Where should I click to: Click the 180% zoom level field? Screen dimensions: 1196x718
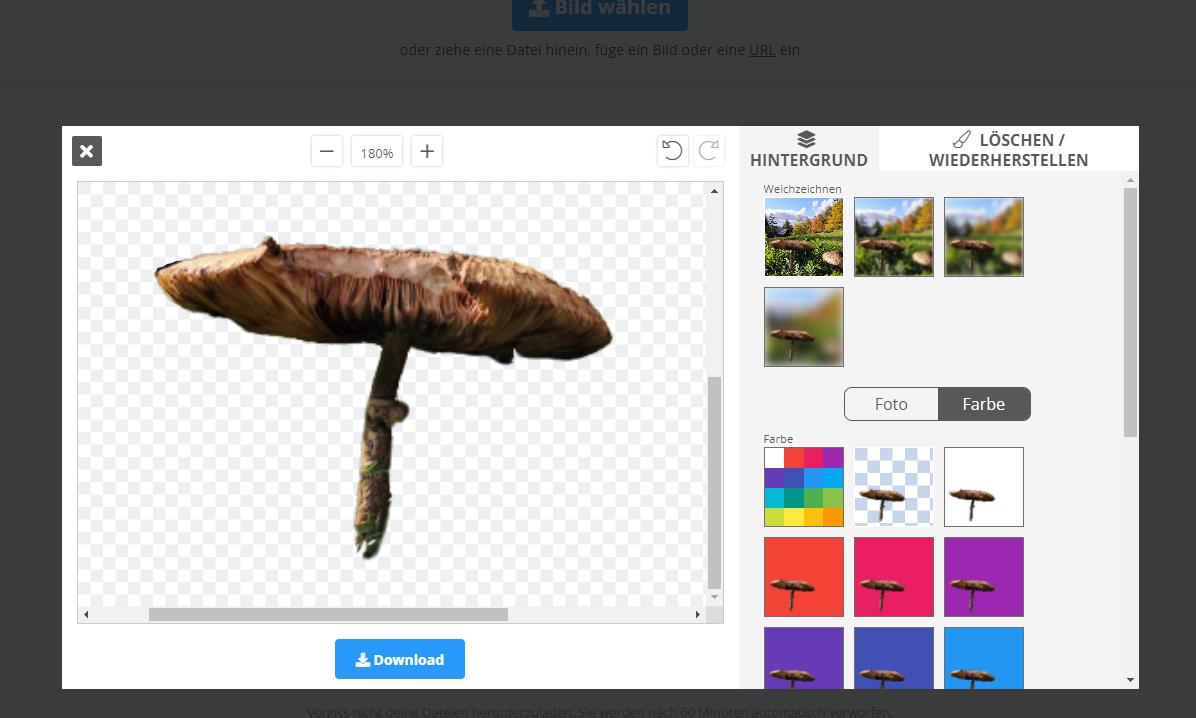pos(377,153)
